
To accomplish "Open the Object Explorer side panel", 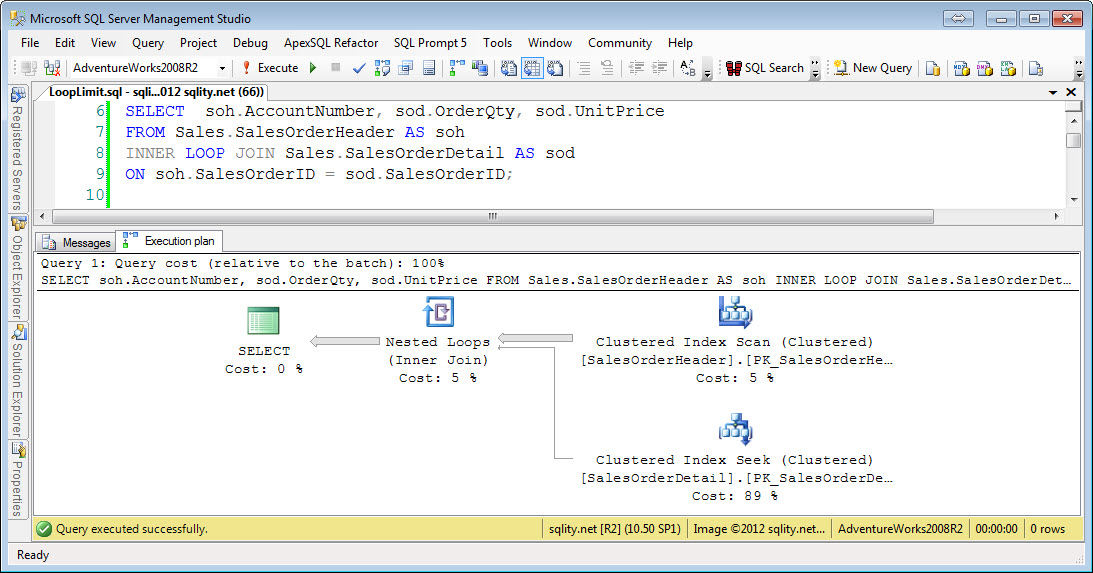I will [x=17, y=267].
